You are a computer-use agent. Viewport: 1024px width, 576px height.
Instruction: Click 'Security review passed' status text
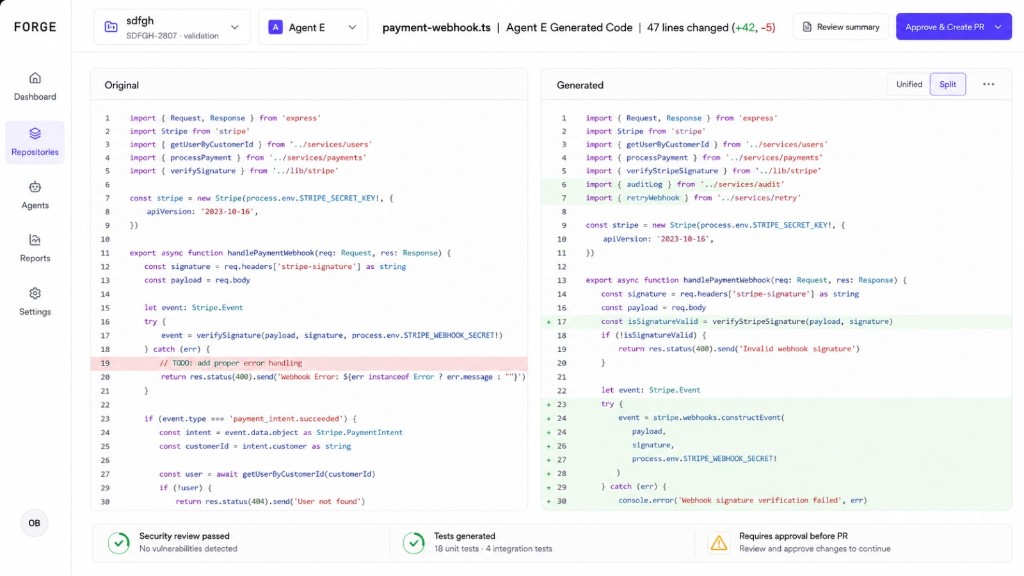184,536
